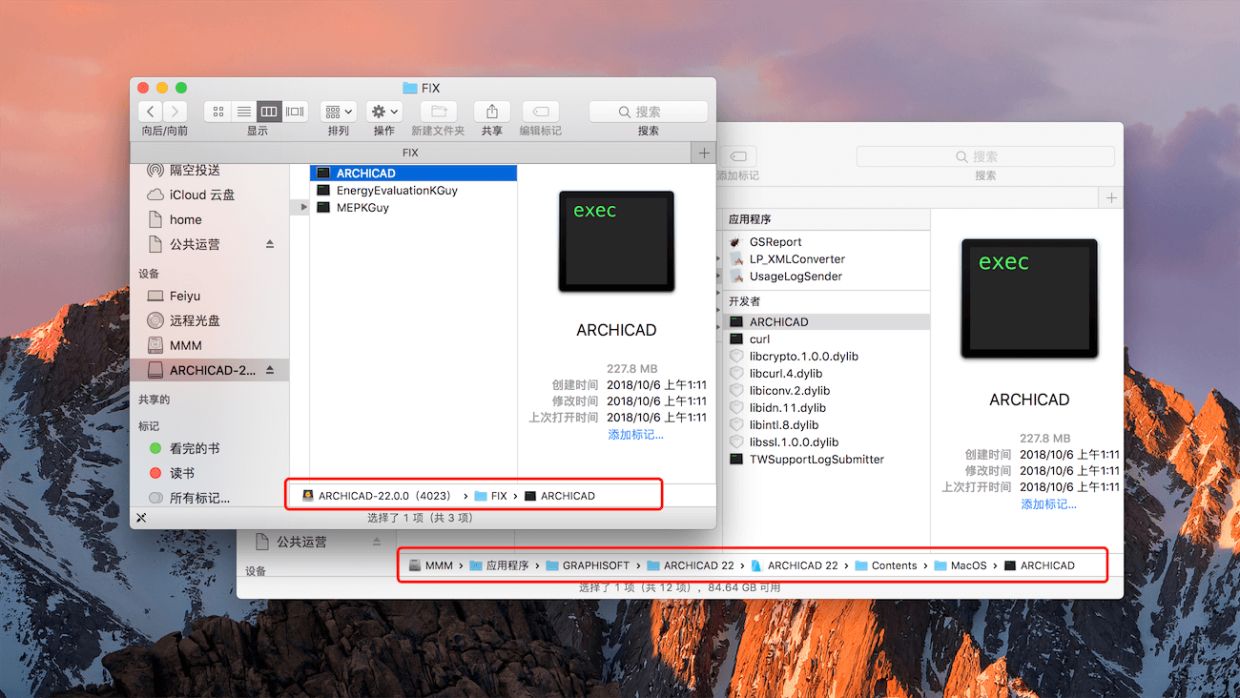This screenshot has width=1240, height=698.
Task: Select ARCHICAD under 开发者 in back window
Action: pyautogui.click(x=828, y=322)
